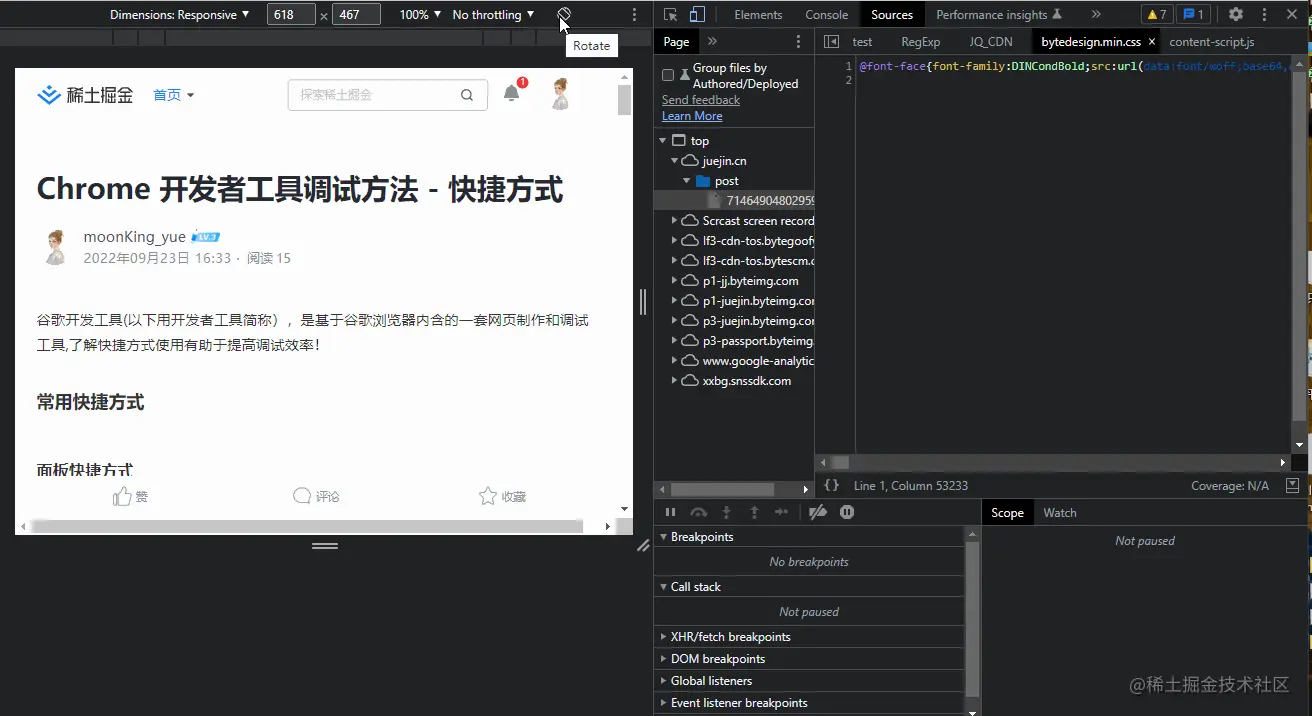
Task: Click the like thumbs-up icon
Action: click(122, 496)
